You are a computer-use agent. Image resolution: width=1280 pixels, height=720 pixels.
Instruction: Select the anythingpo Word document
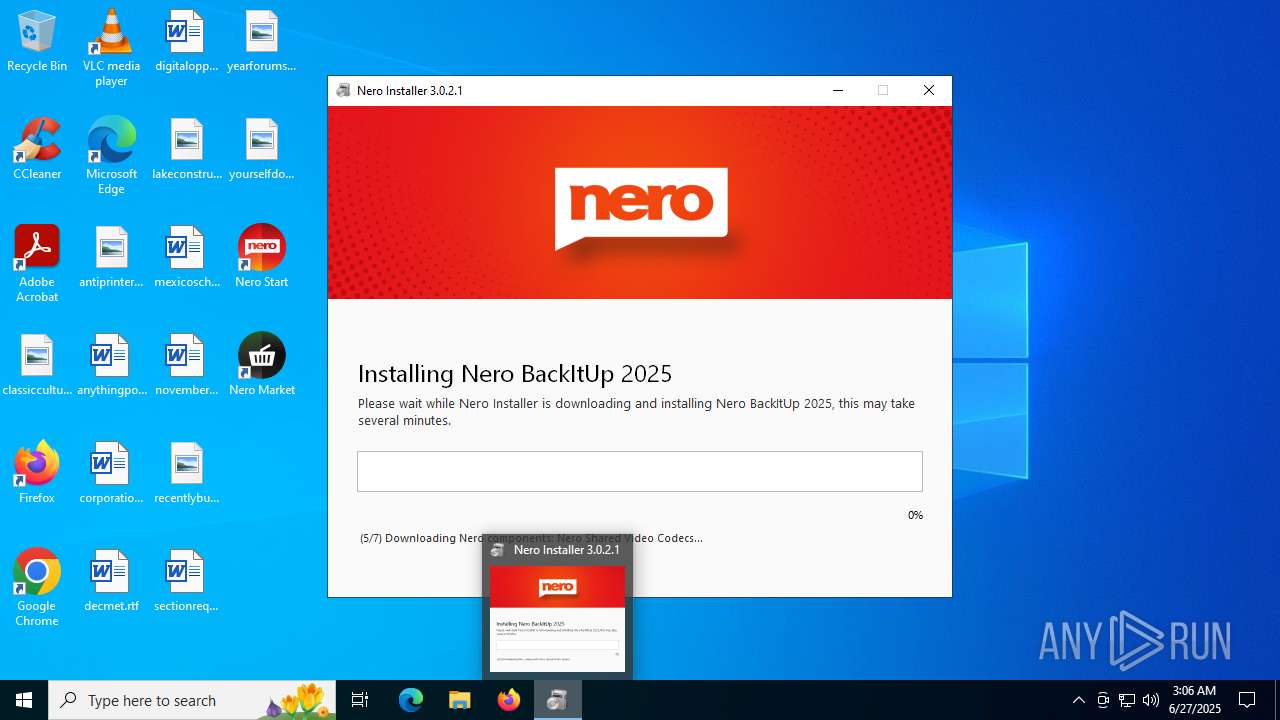(111, 365)
